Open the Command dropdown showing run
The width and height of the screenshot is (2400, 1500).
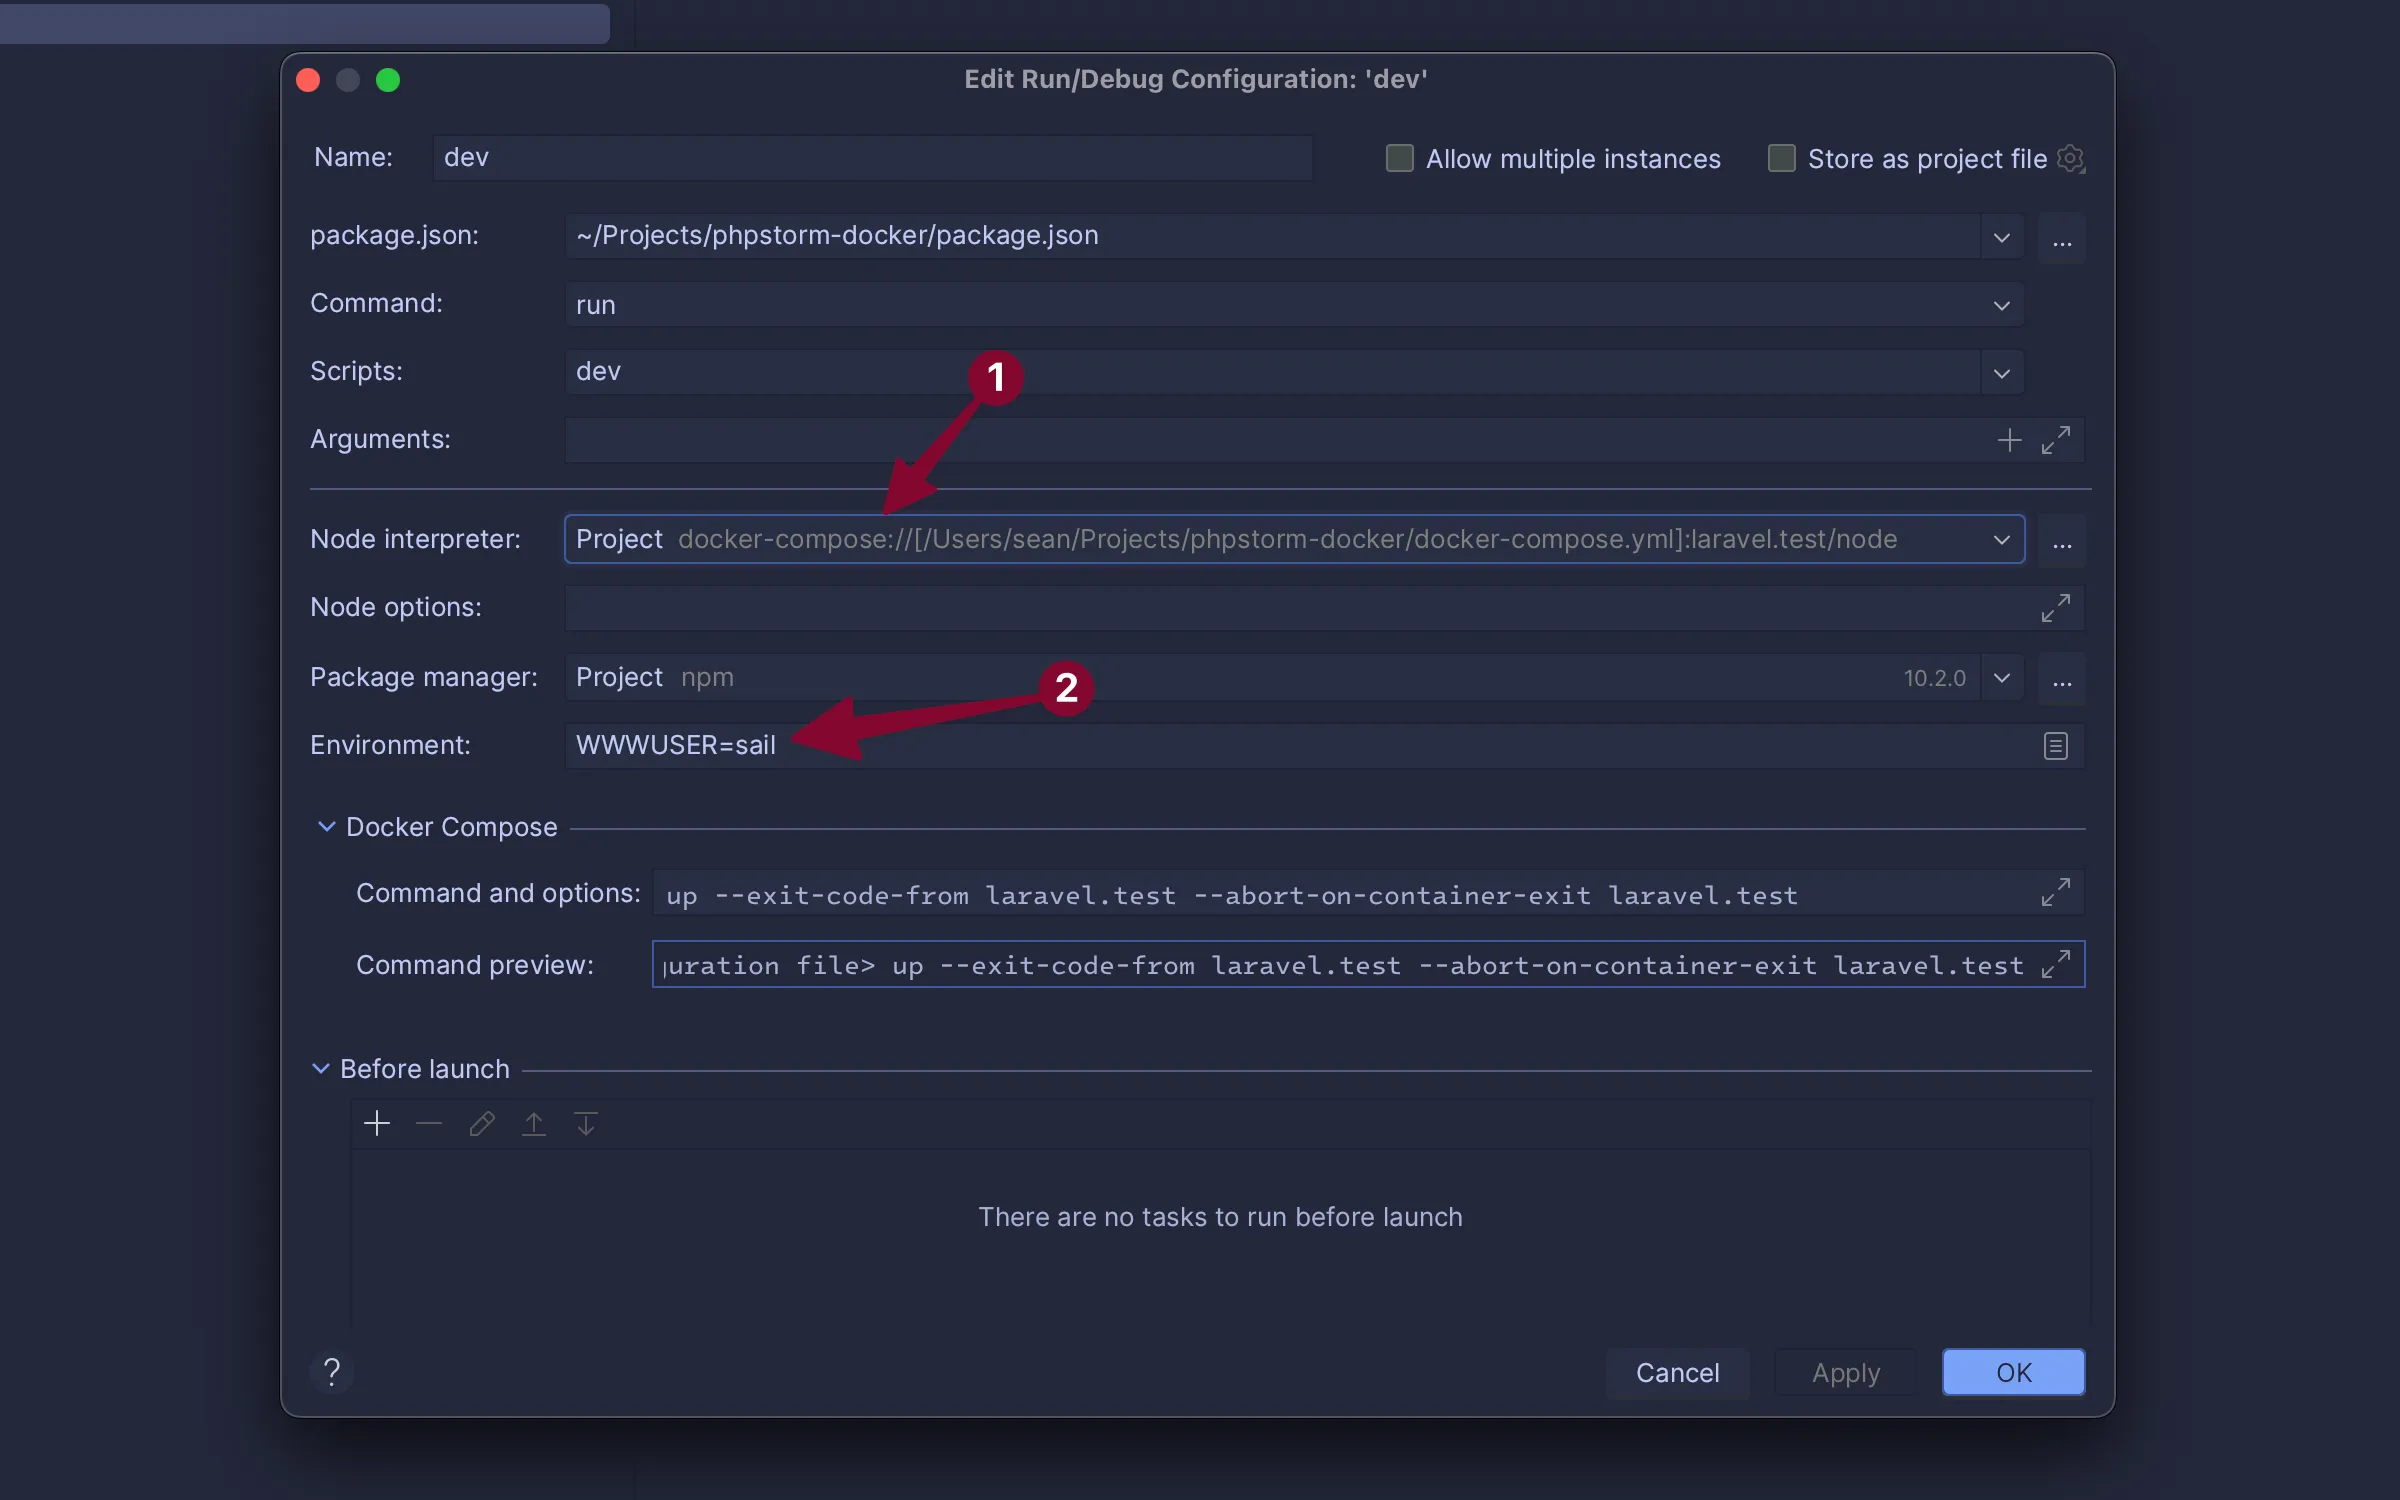[x=2002, y=305]
